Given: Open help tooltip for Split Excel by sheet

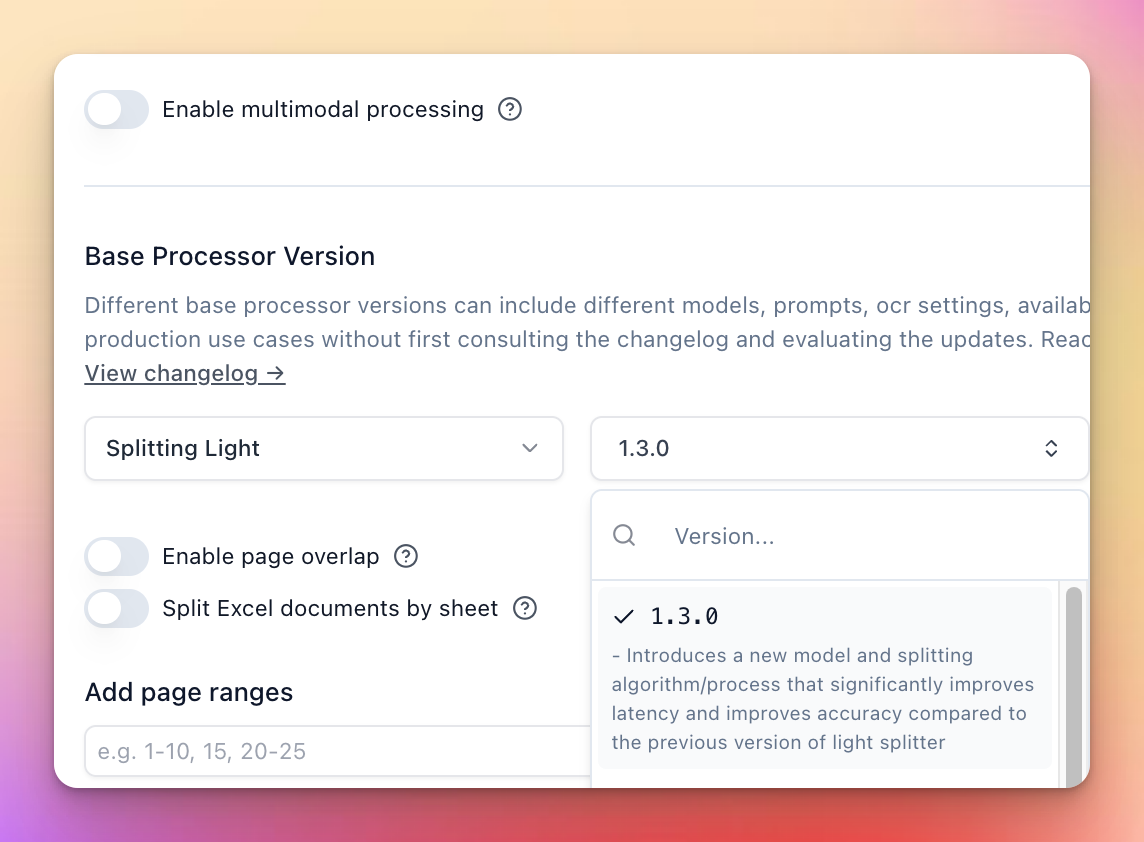Looking at the screenshot, I should (x=525, y=609).
